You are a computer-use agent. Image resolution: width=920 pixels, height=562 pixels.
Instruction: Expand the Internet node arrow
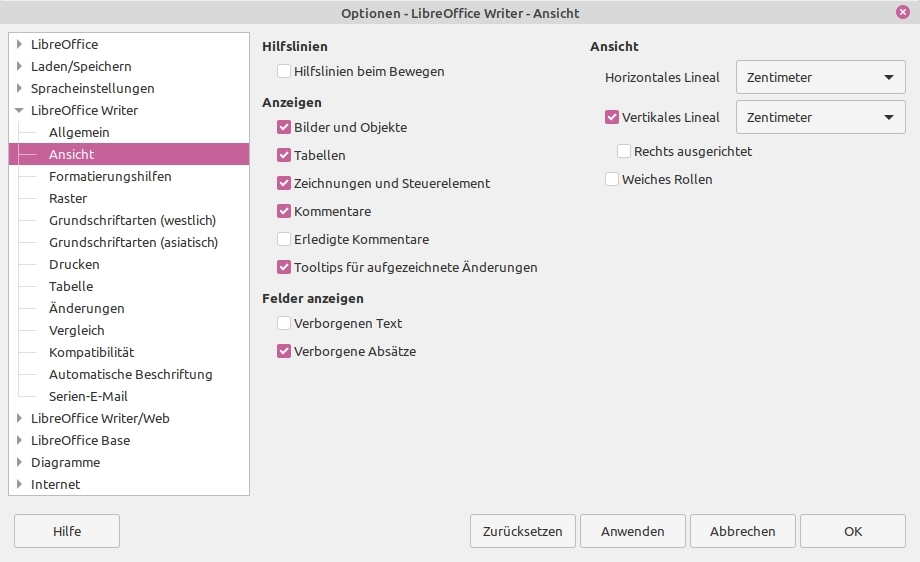click(19, 484)
